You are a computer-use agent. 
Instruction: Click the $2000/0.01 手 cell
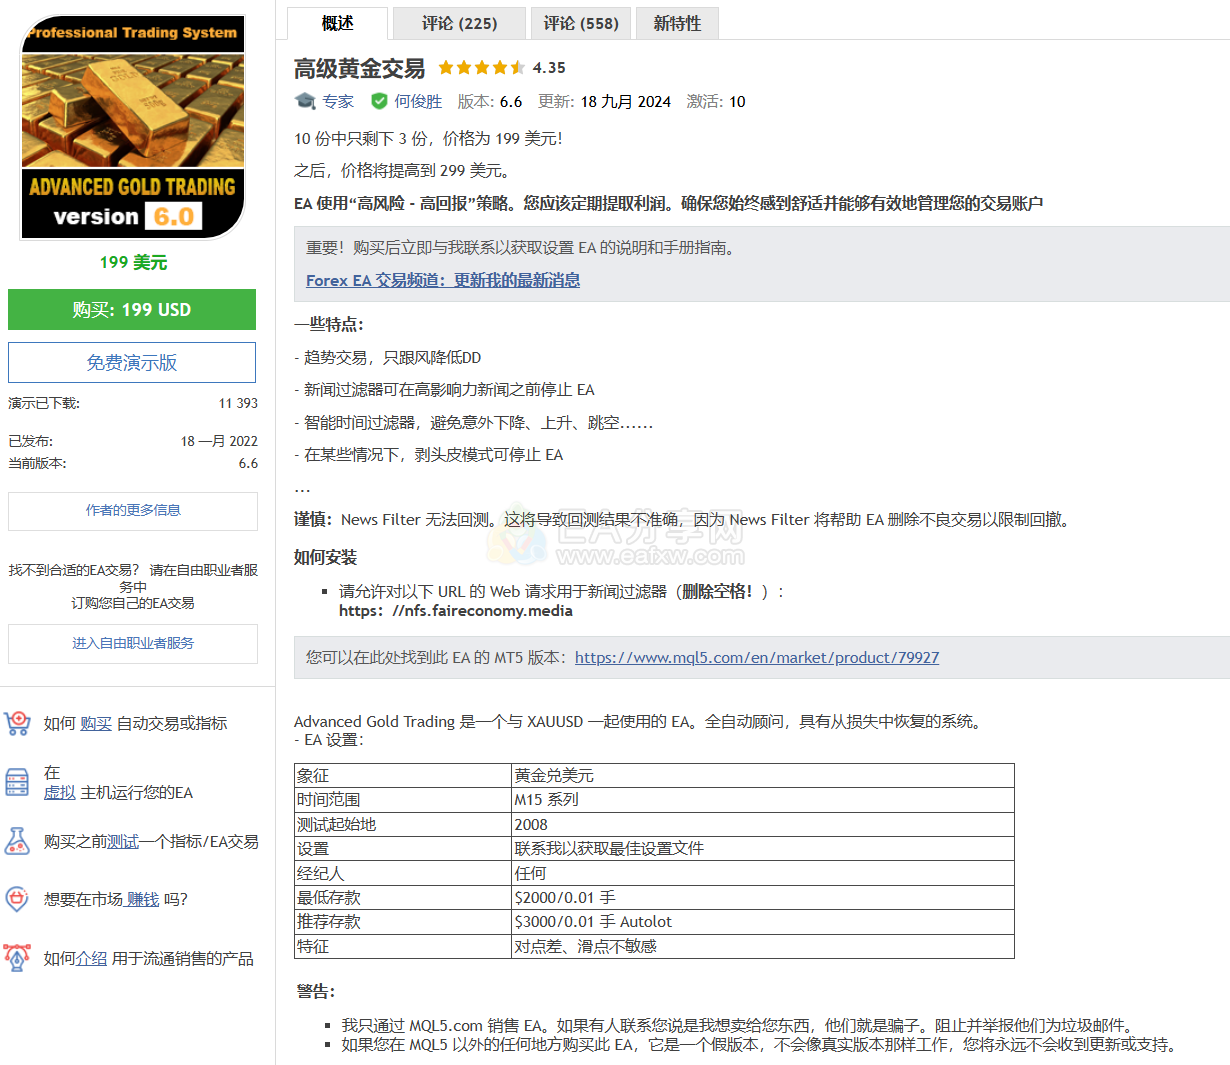[x=763, y=898]
